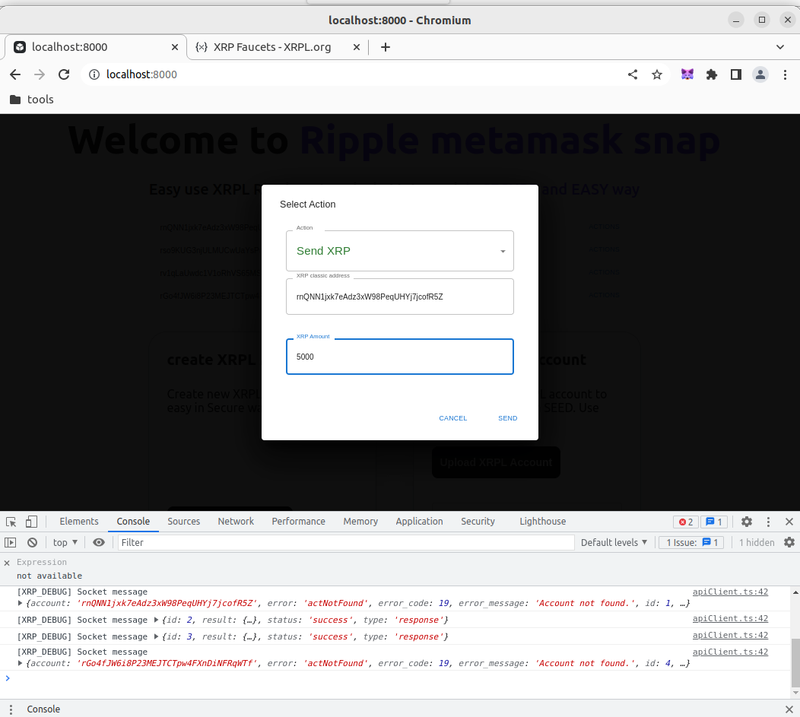The image size is (800, 717).
Task: Open the tab search chevron
Action: tap(780, 47)
